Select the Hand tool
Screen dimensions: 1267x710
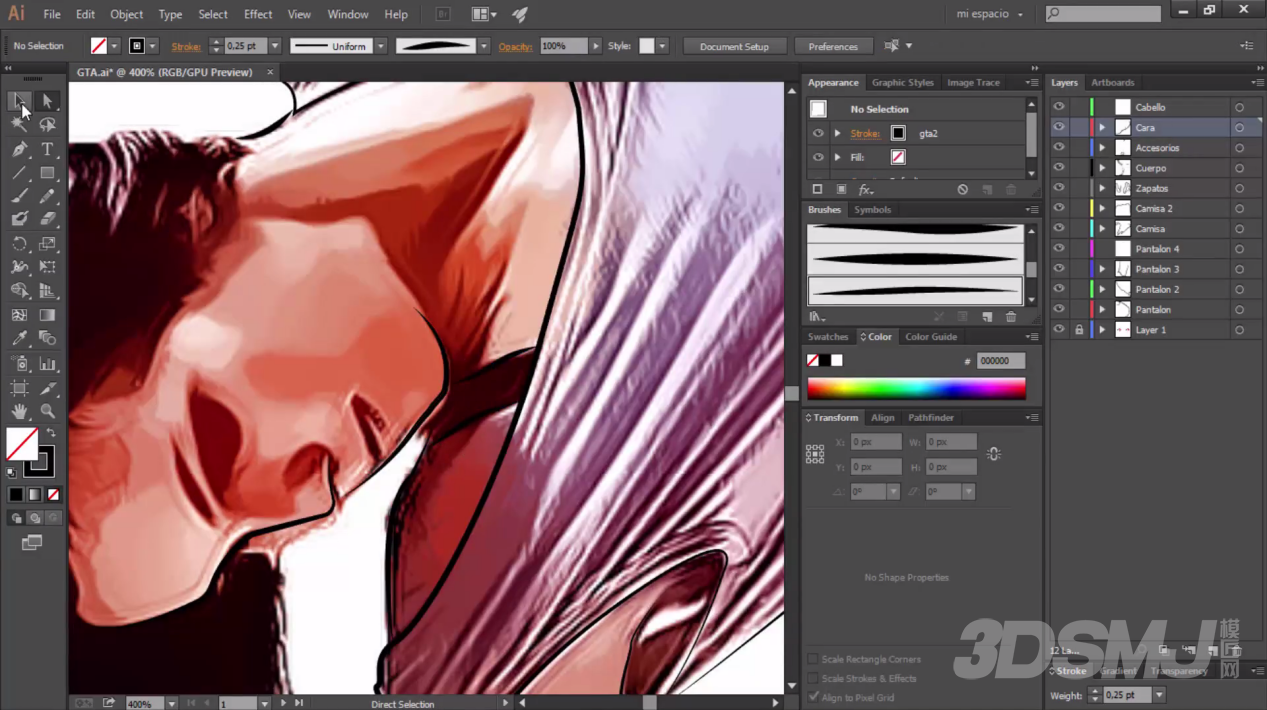coord(19,411)
